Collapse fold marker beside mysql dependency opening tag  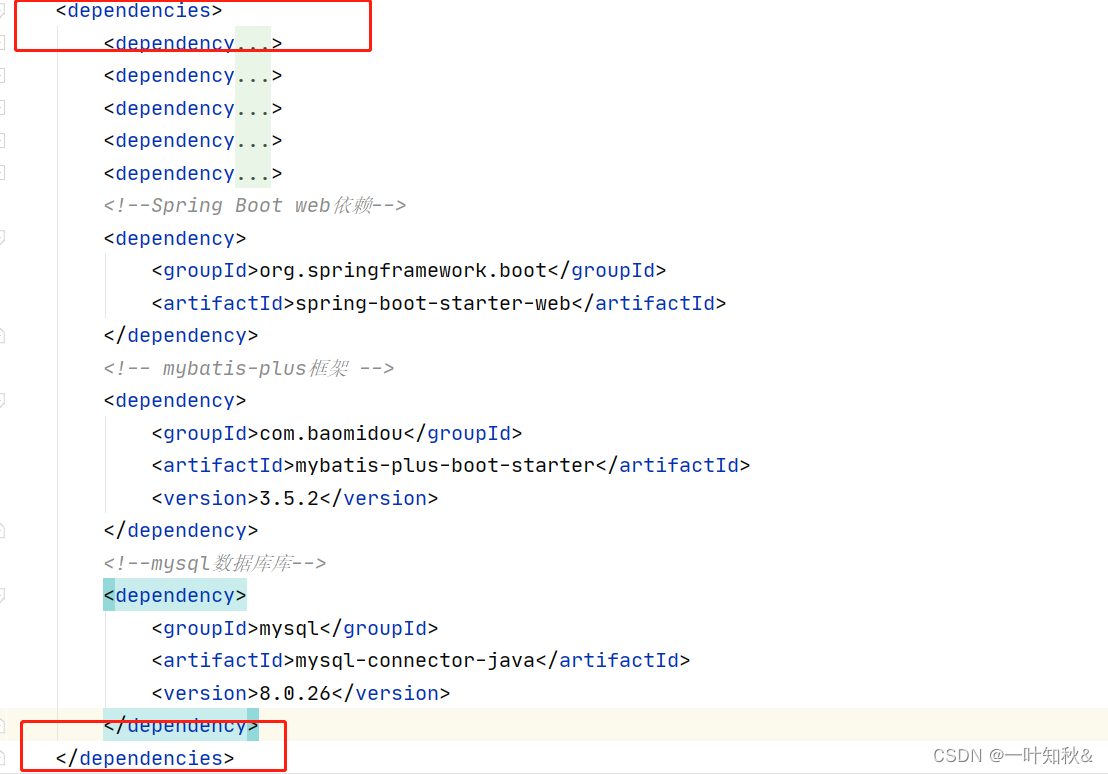pyautogui.click(x=2, y=596)
